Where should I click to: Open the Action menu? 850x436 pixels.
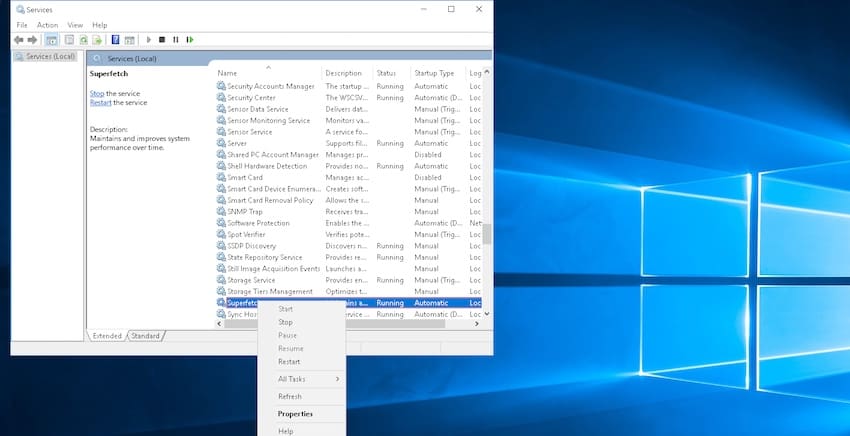tap(47, 25)
